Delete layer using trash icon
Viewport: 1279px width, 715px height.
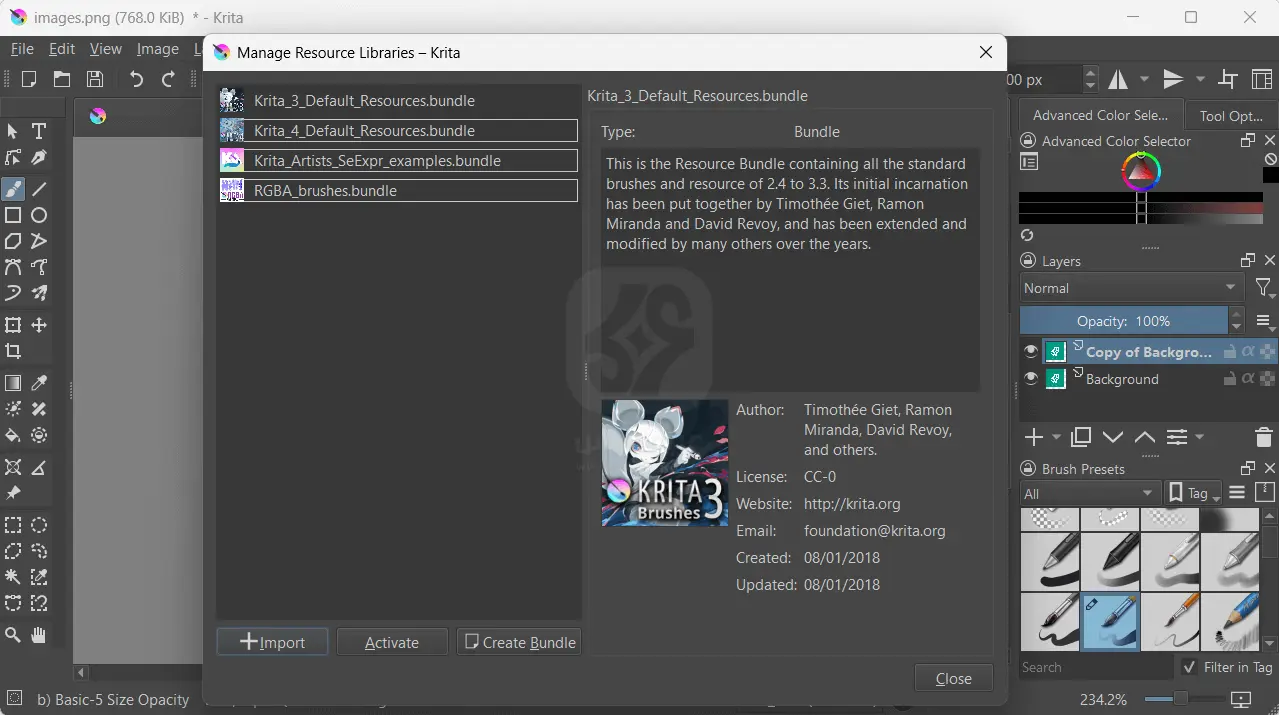(1263, 437)
